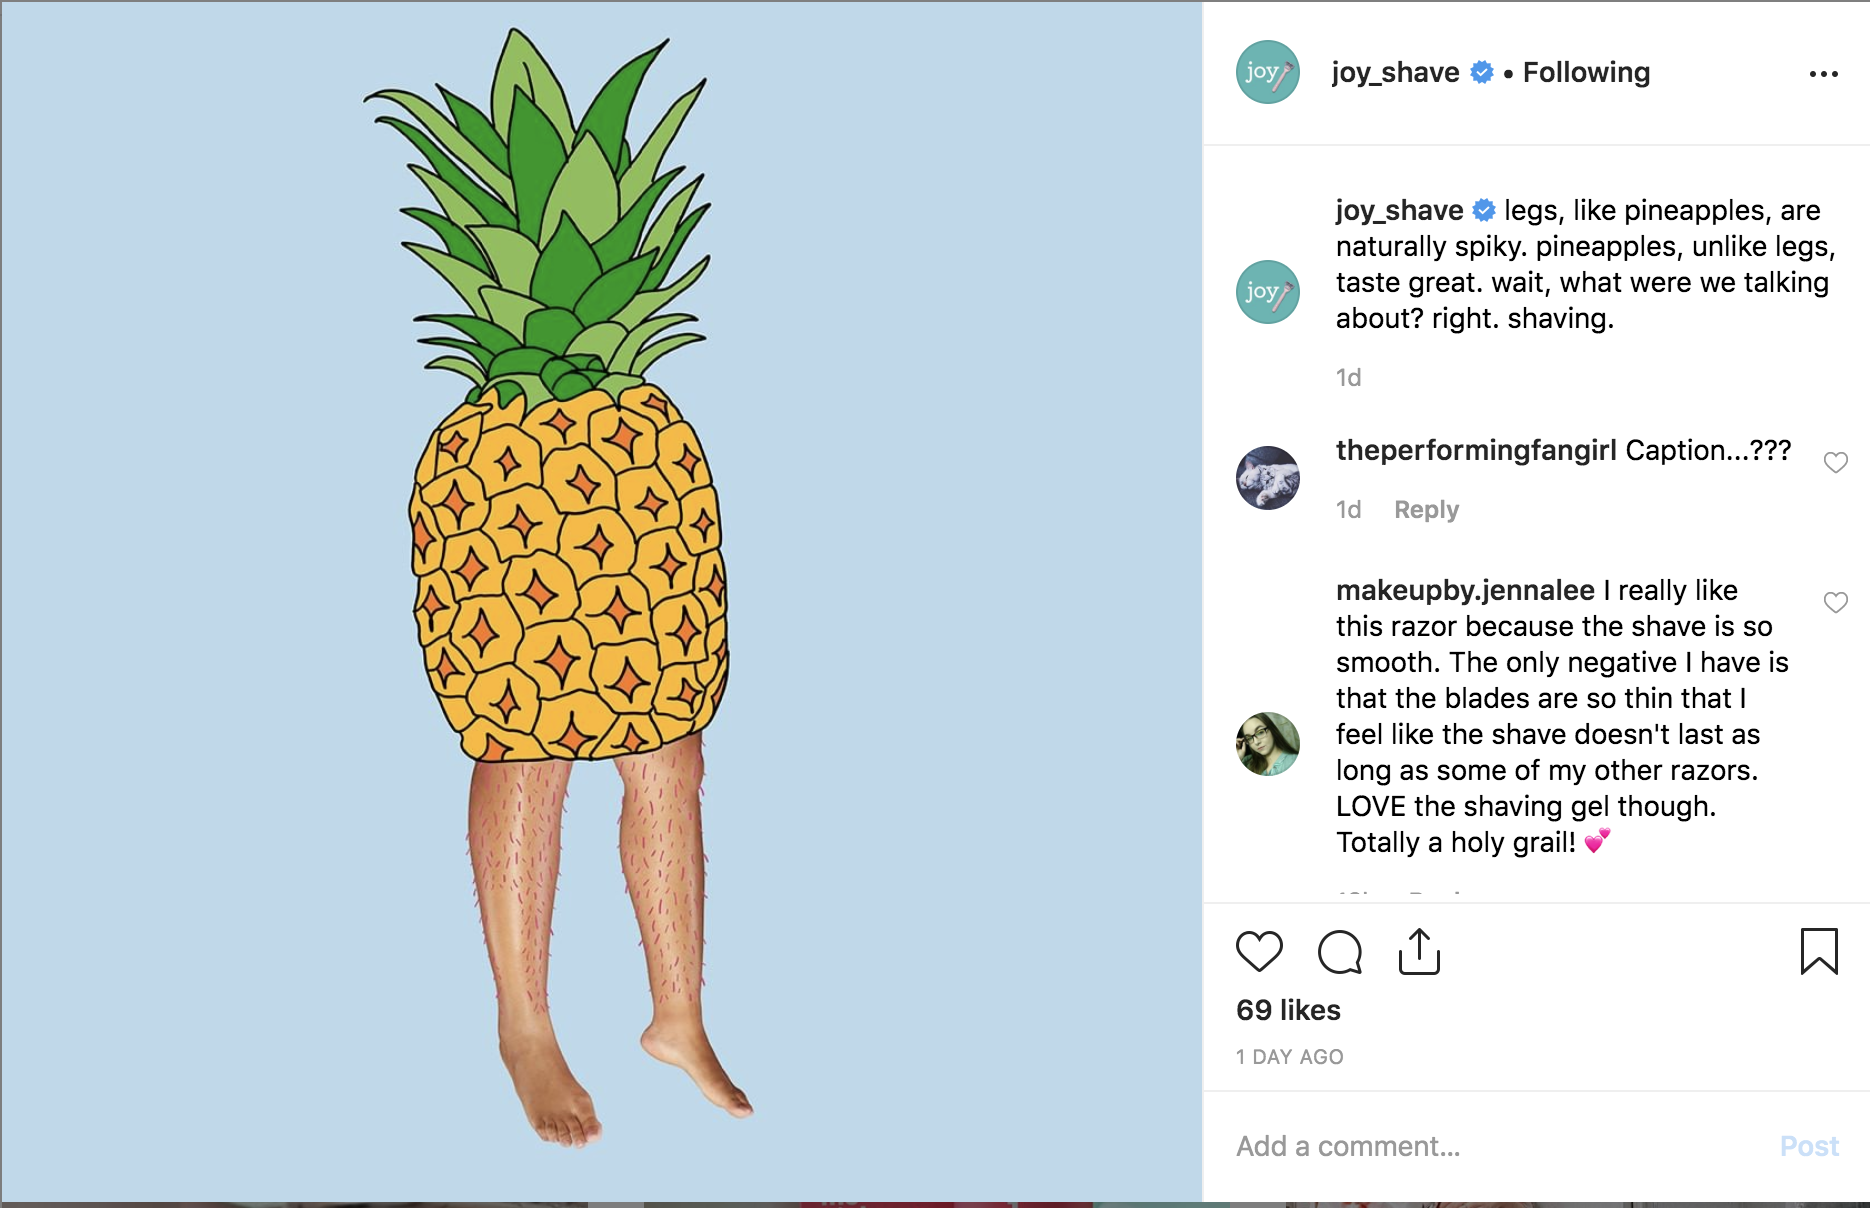Viewport: 1870px width, 1208px height.
Task: Click the Following button
Action: [x=1586, y=72]
